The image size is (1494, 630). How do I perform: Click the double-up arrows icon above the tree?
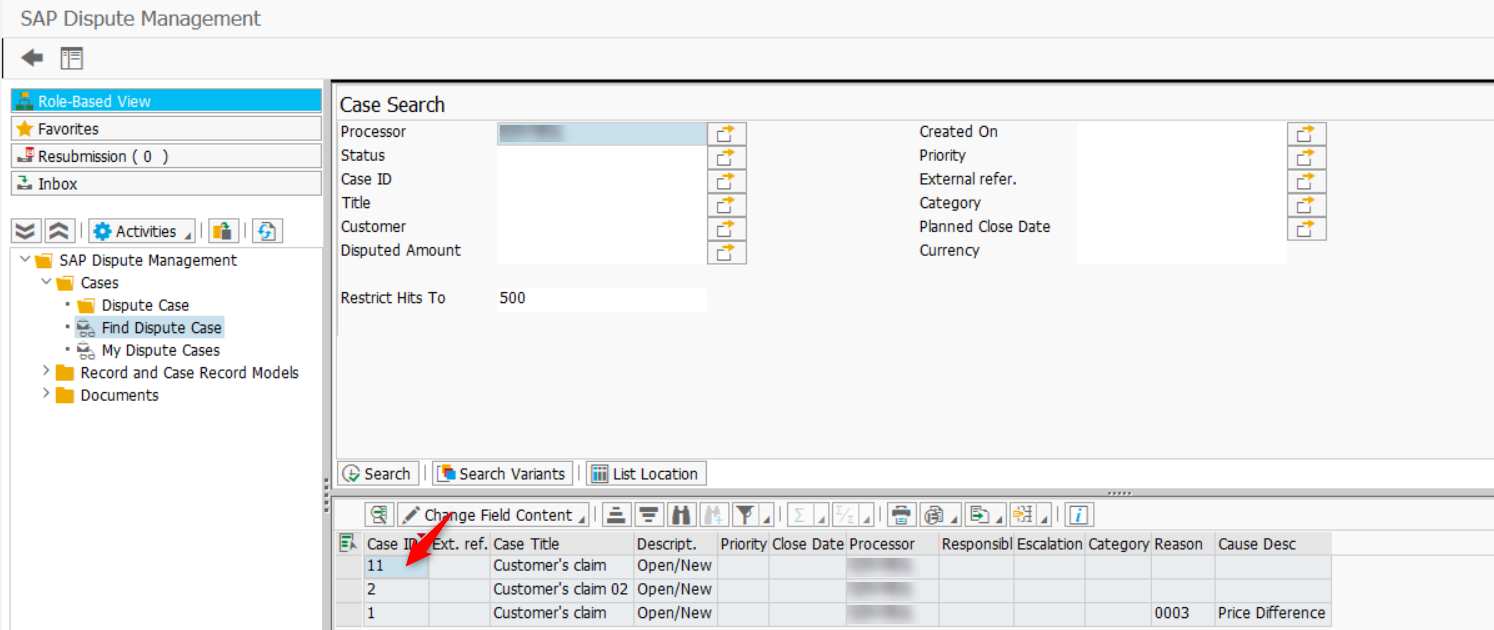59,231
